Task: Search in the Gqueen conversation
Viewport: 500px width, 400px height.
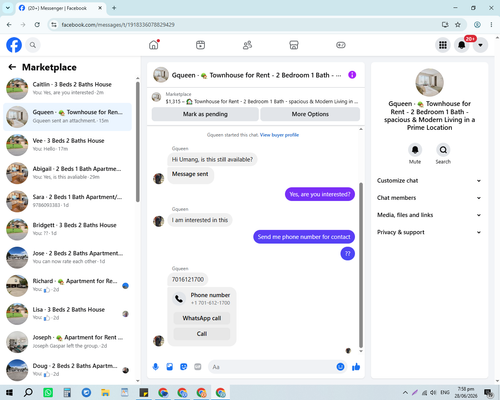Action: click(x=443, y=150)
